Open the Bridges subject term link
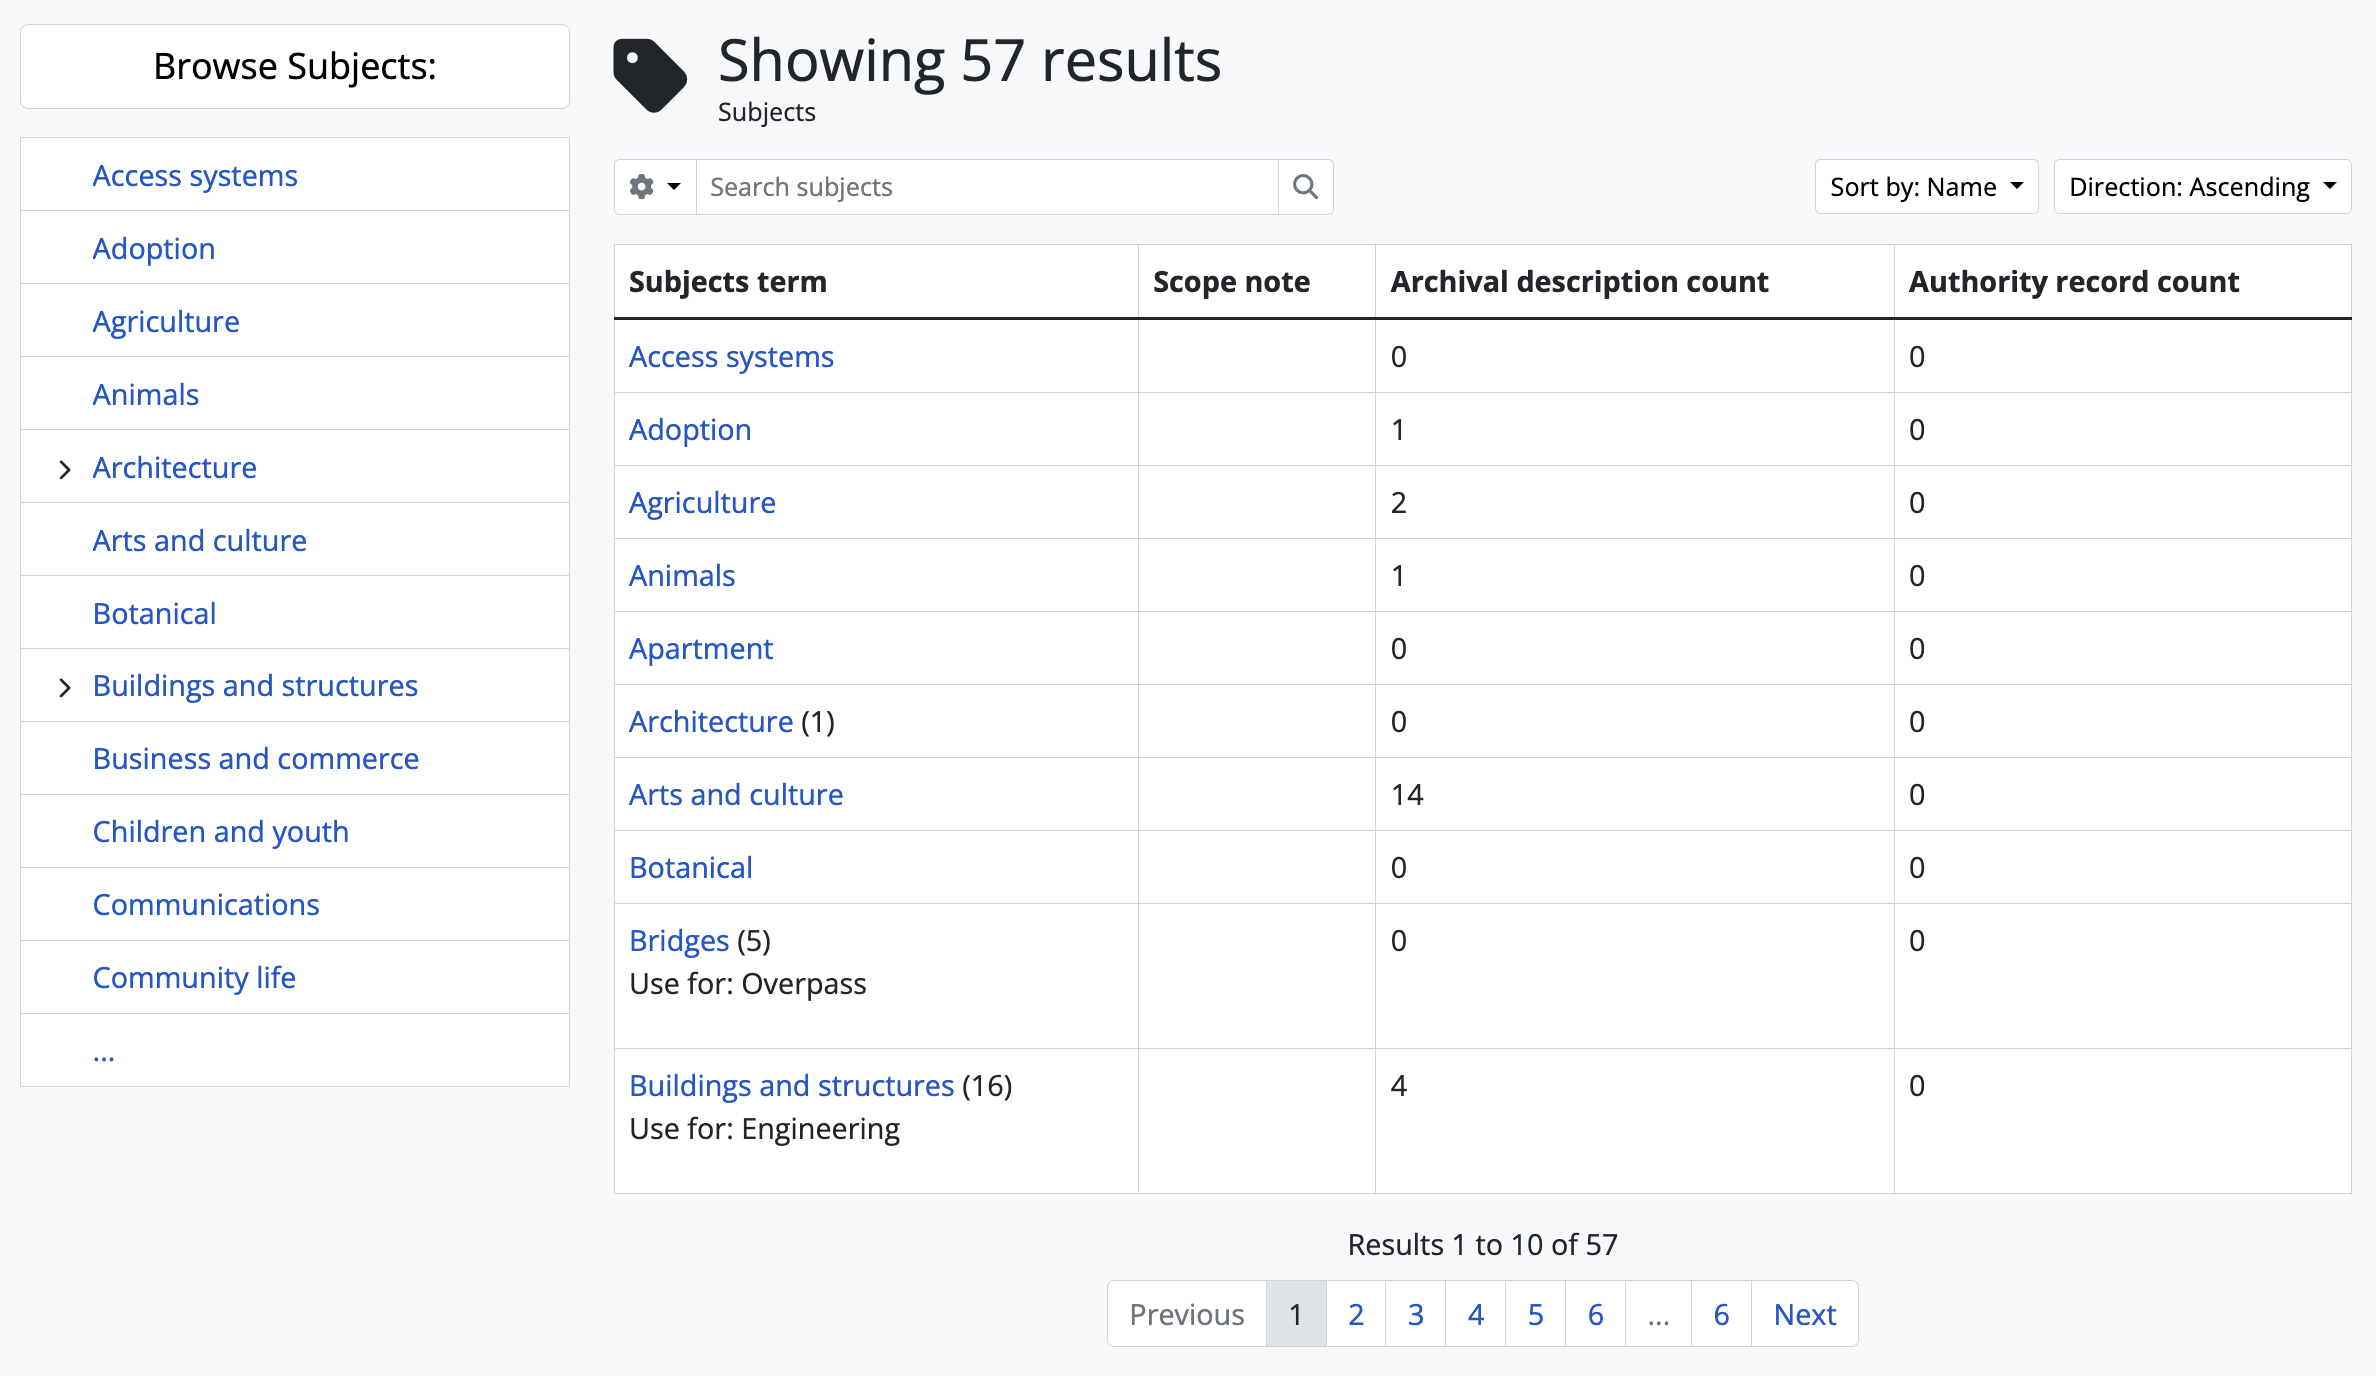2376x1376 pixels. coord(679,940)
